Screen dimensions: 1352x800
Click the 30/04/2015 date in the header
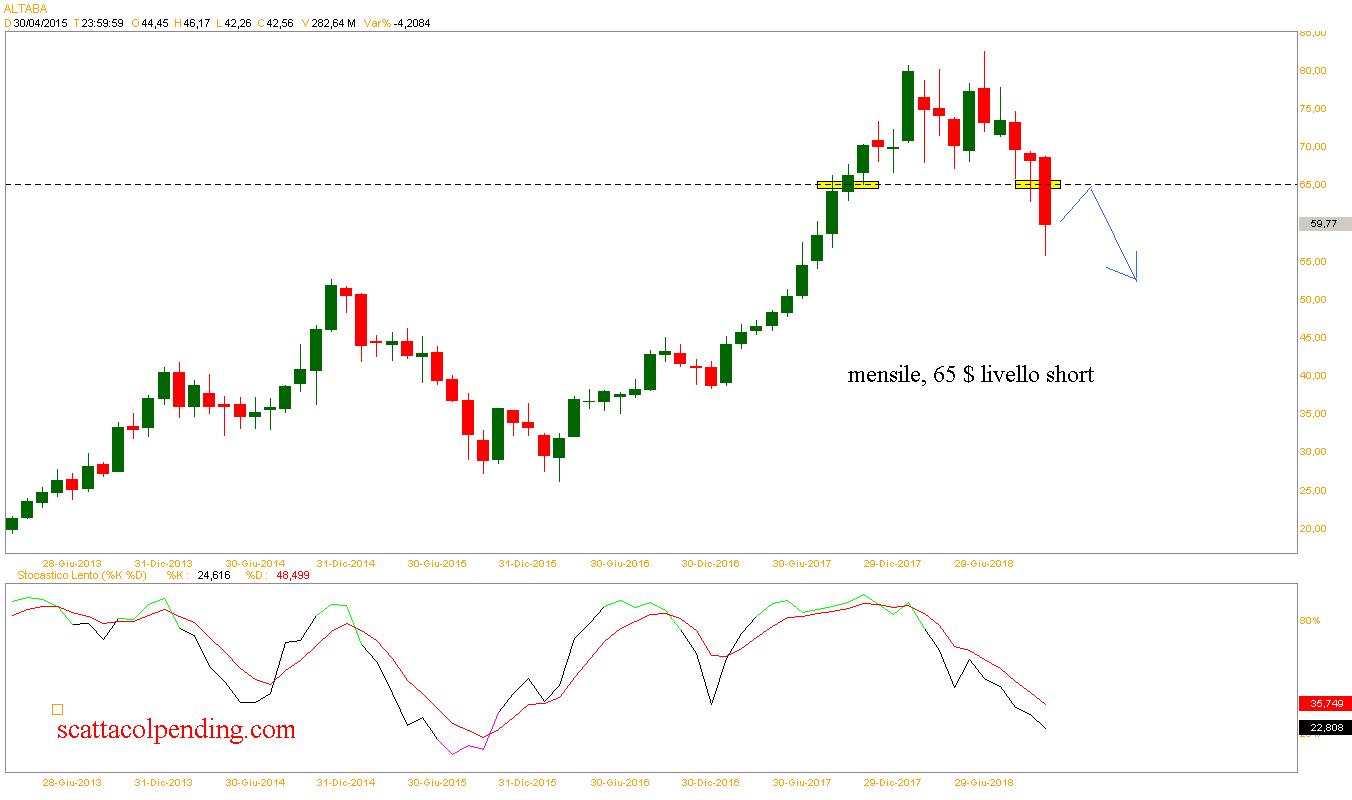point(40,23)
